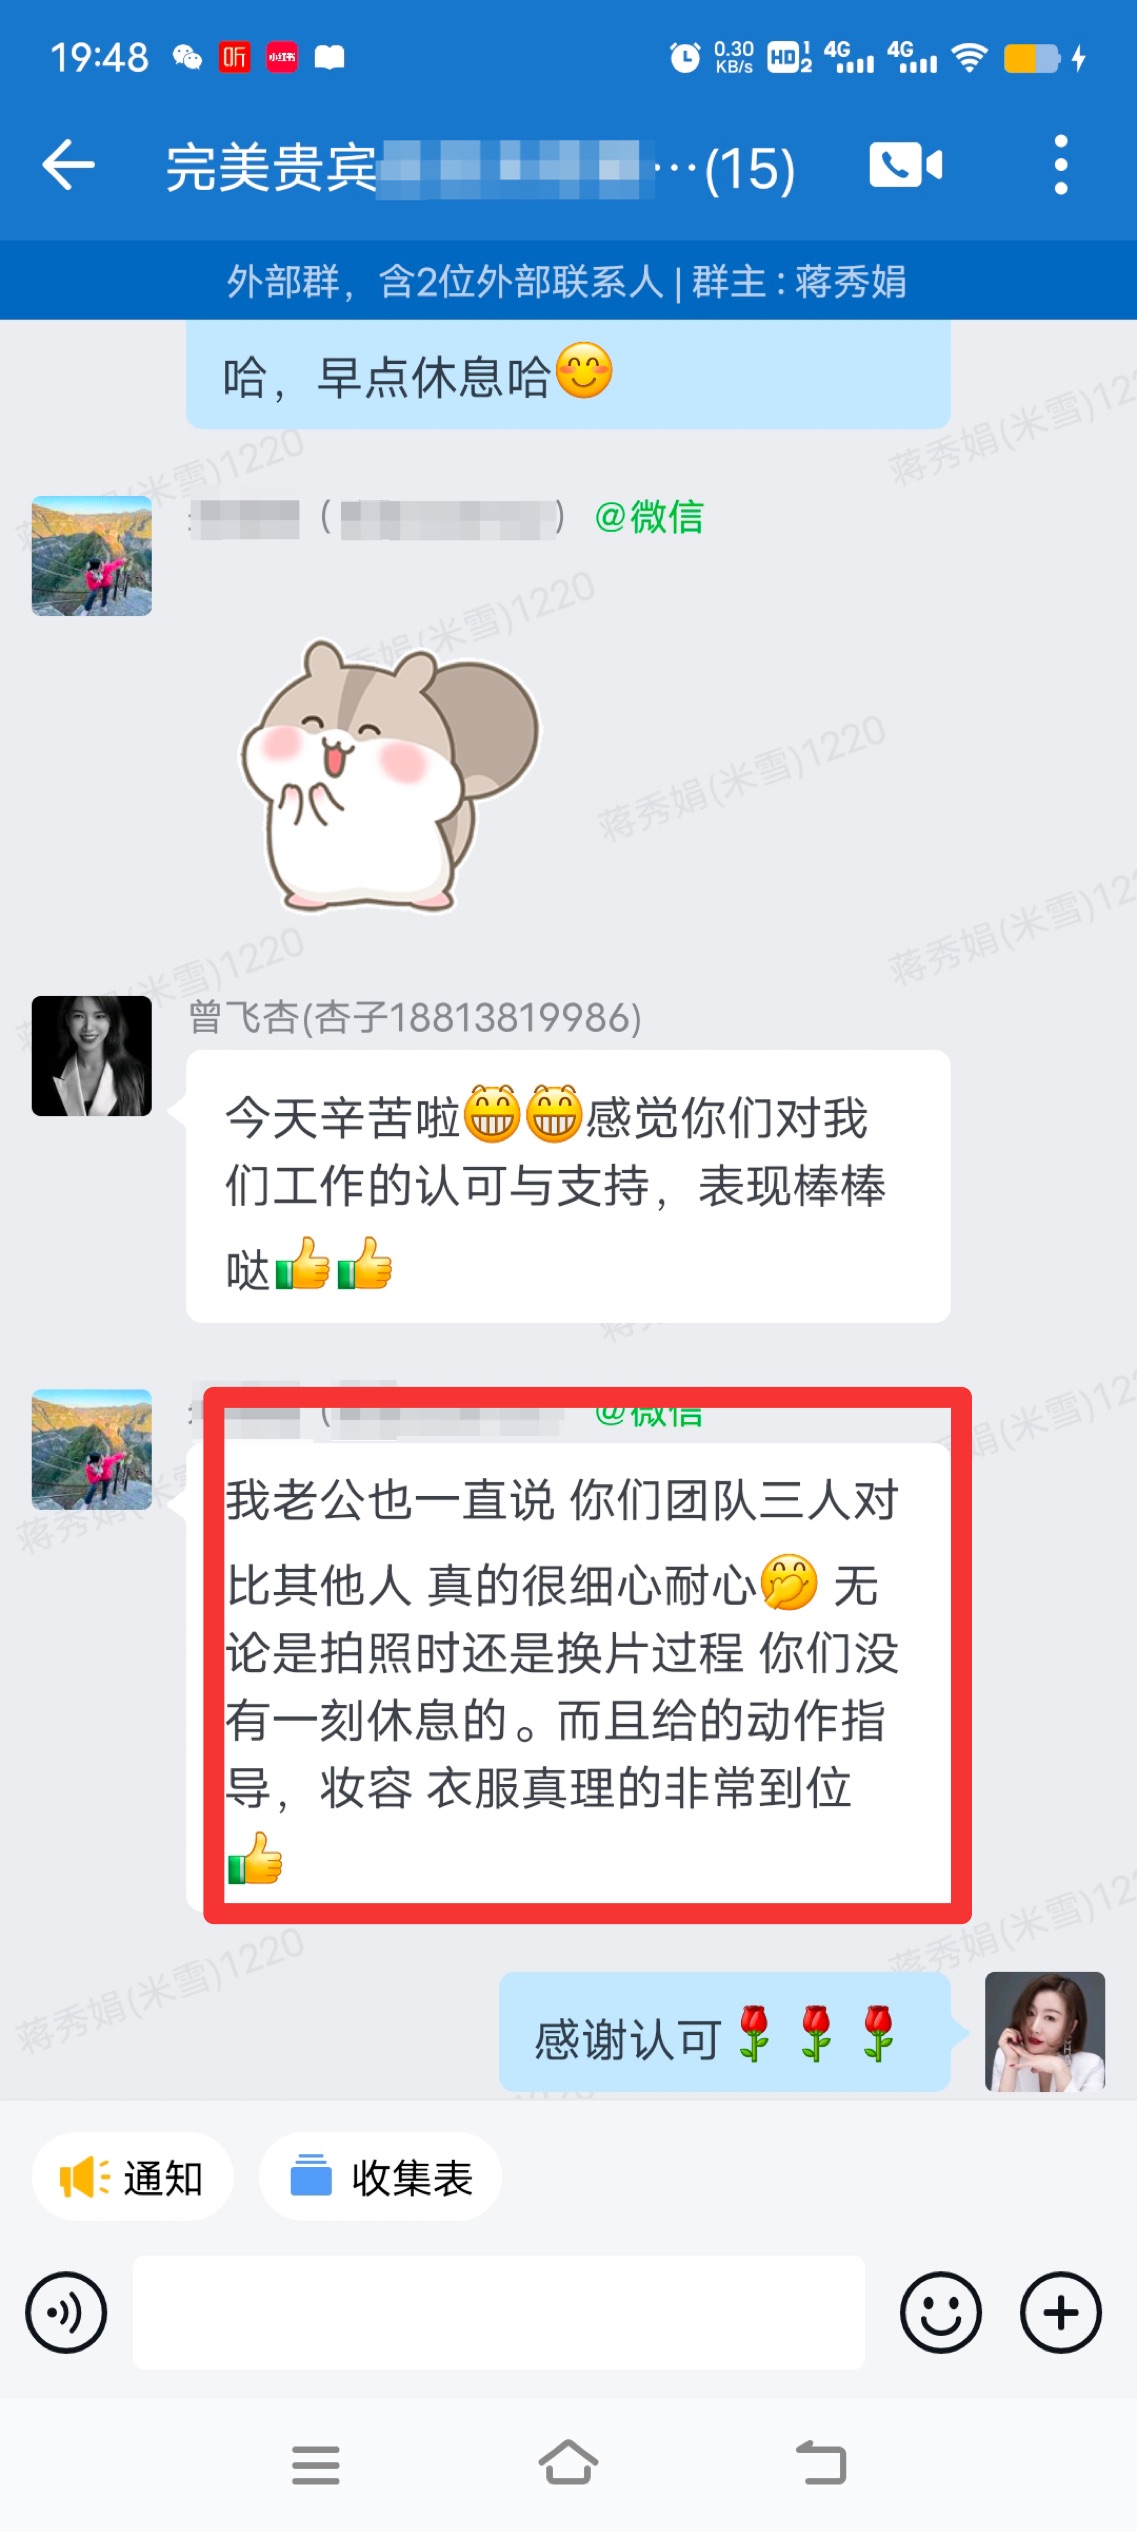Tap the mountain landscape avatar above hamster sticker

92,556
